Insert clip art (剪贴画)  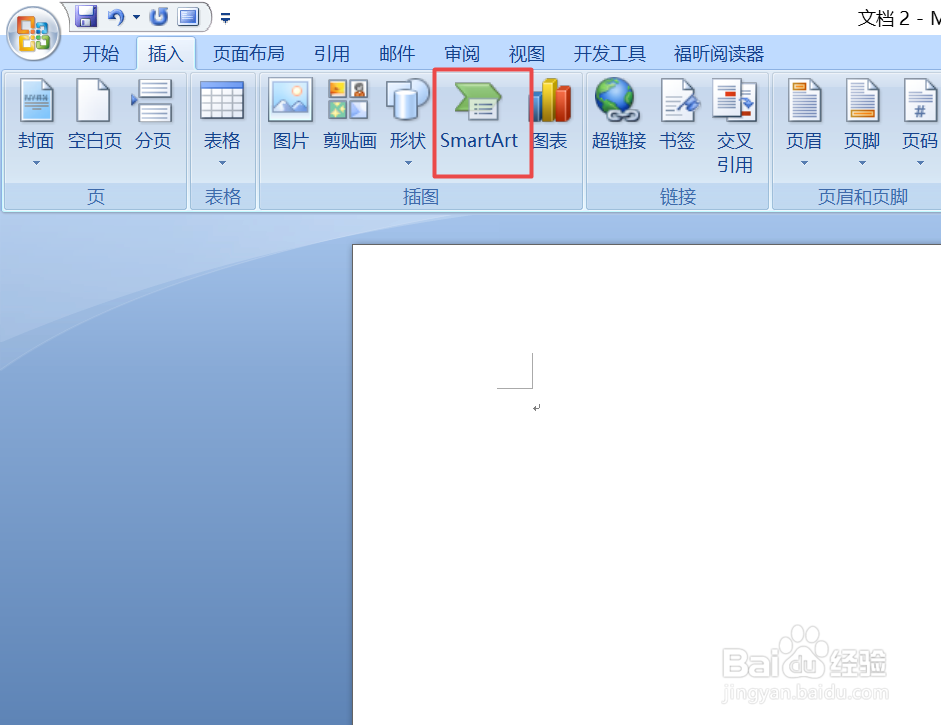pos(349,115)
